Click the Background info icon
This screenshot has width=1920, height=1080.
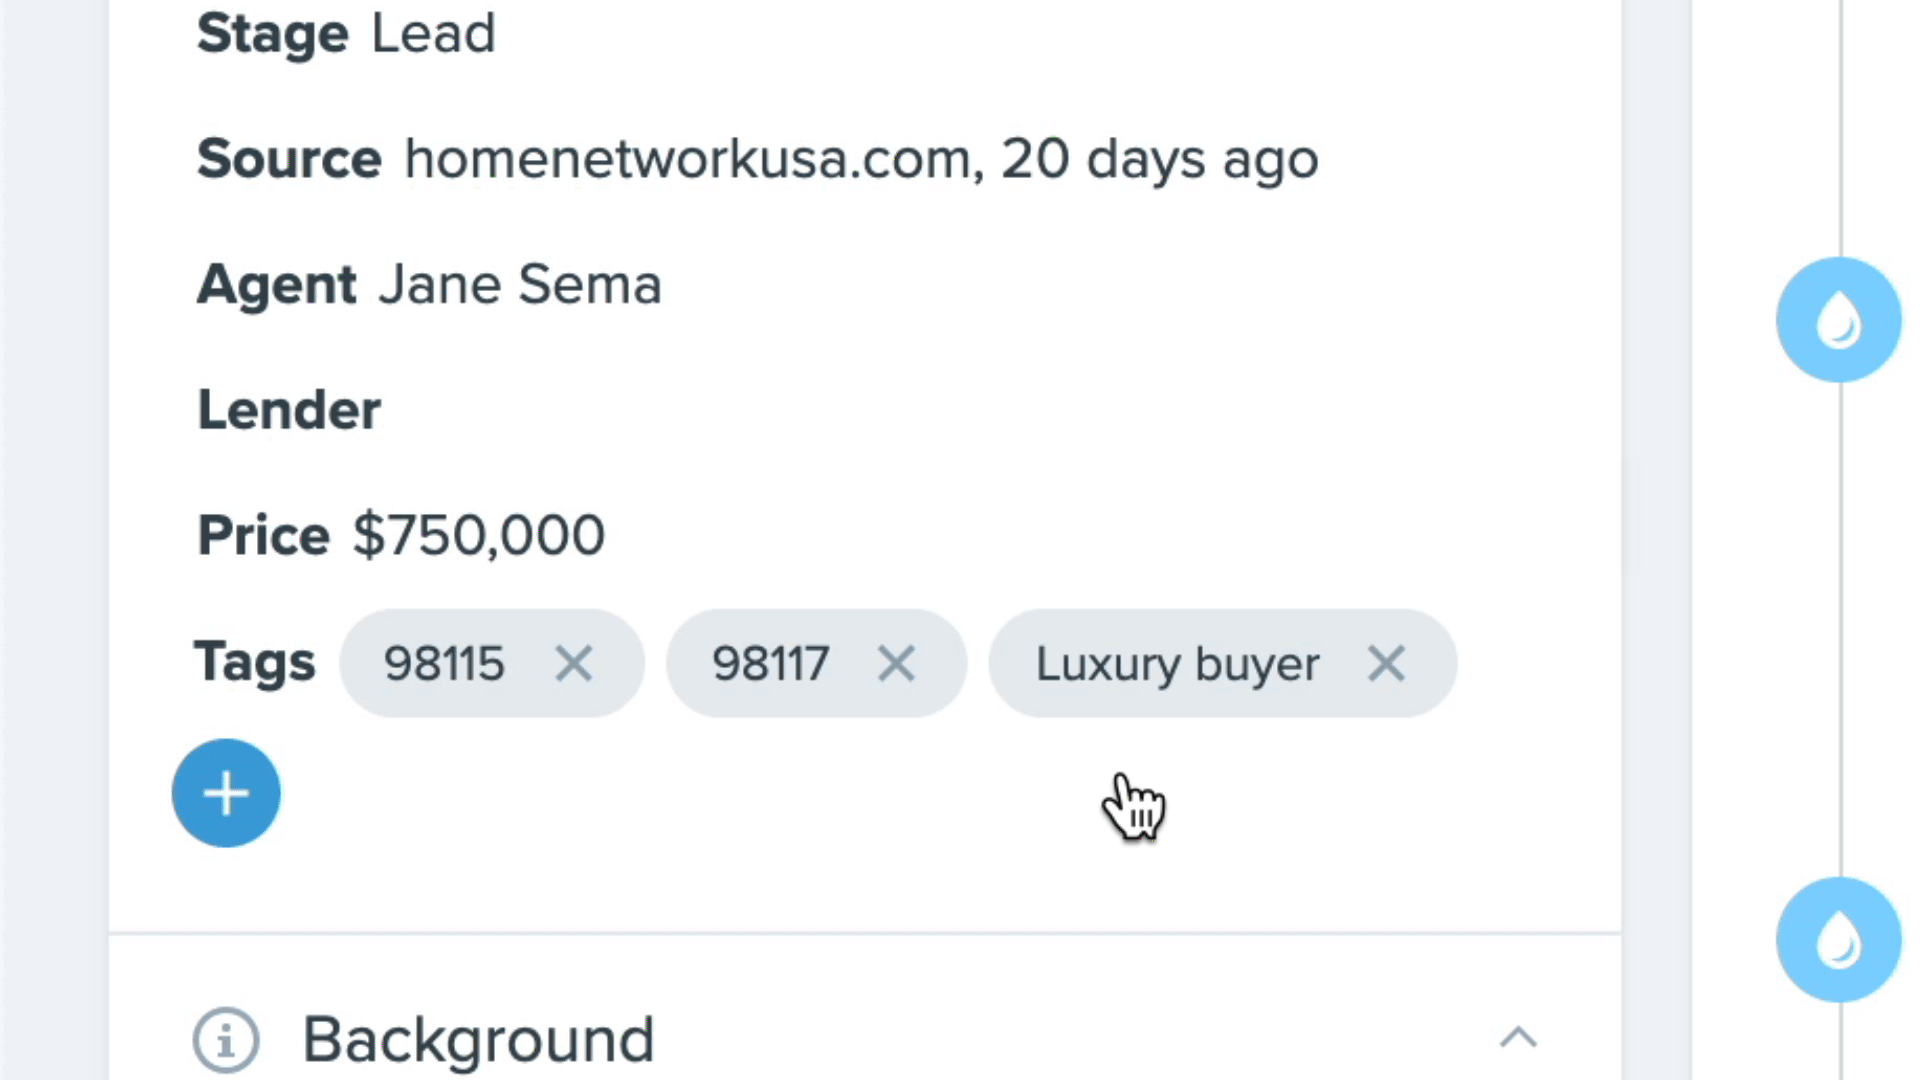226,1040
